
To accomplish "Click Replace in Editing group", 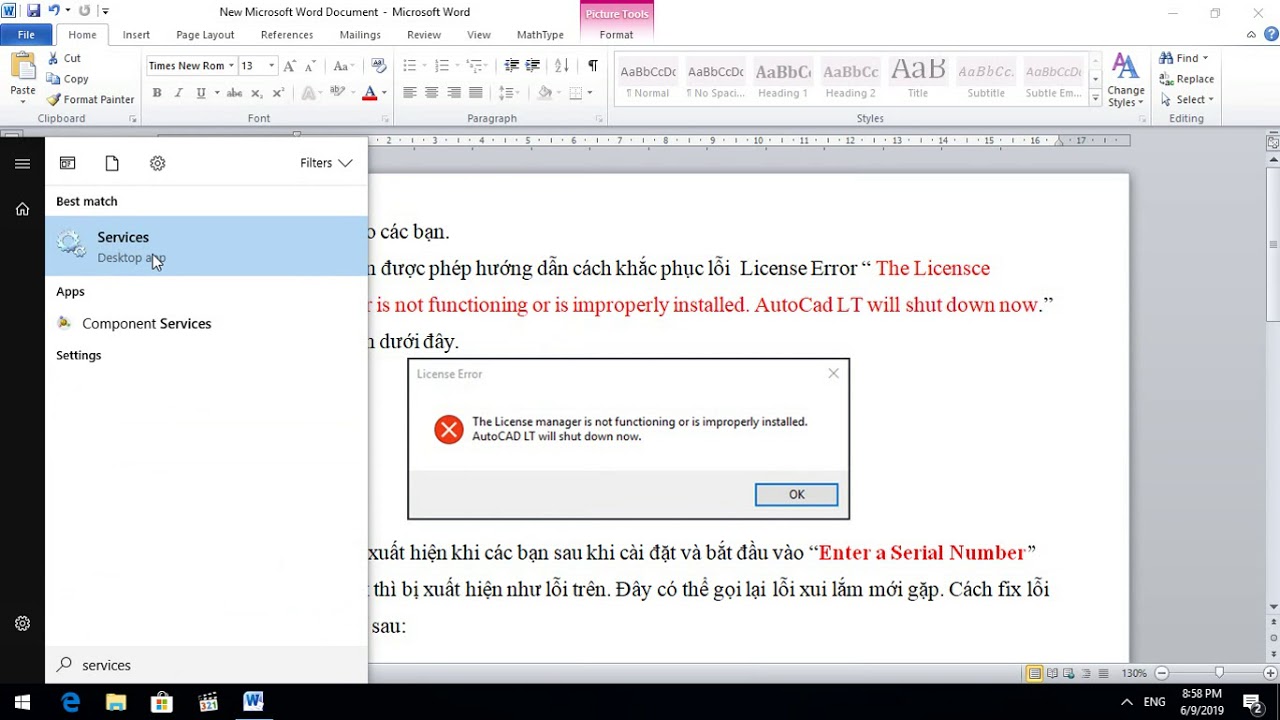I will (1187, 79).
